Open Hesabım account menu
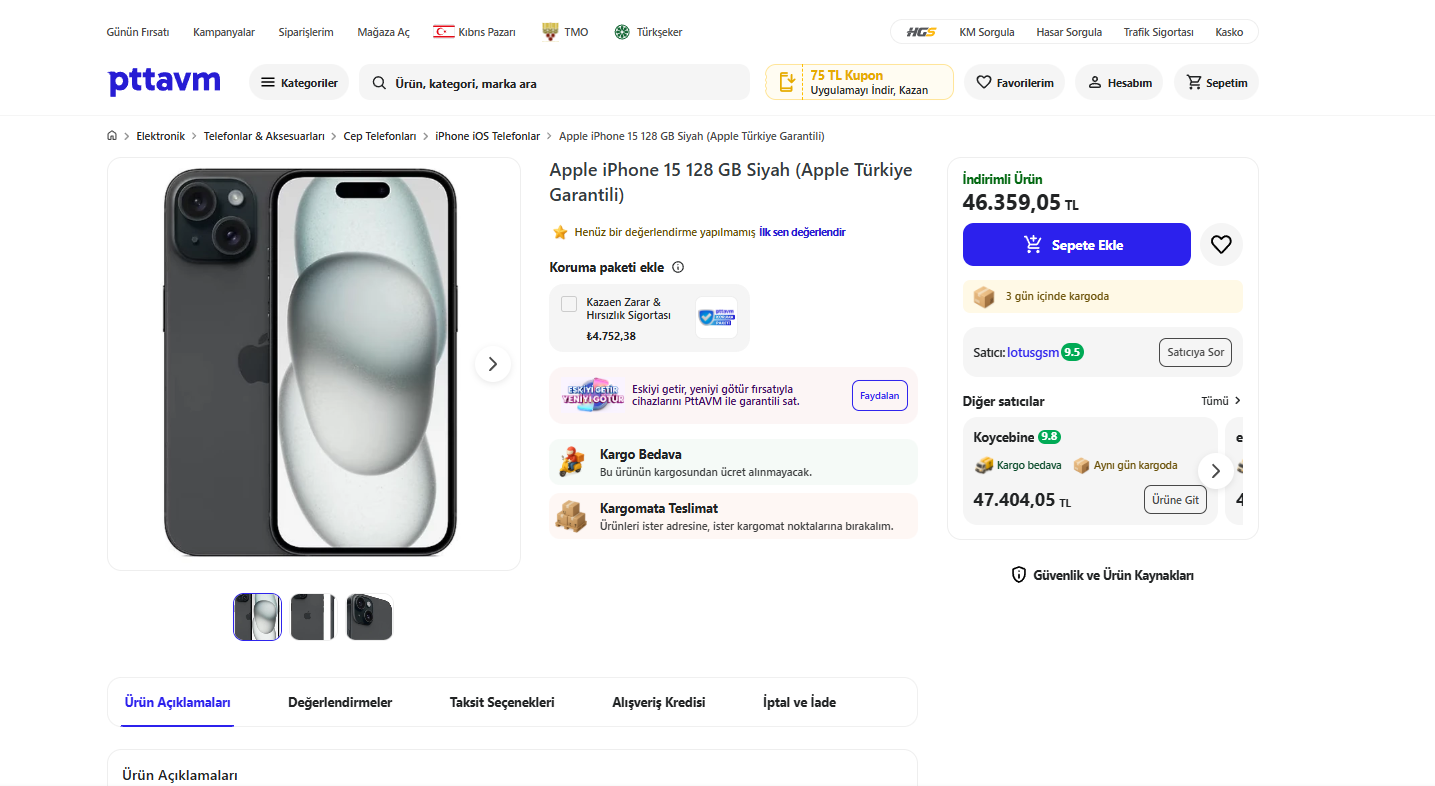The width and height of the screenshot is (1435, 786). 1119,83
